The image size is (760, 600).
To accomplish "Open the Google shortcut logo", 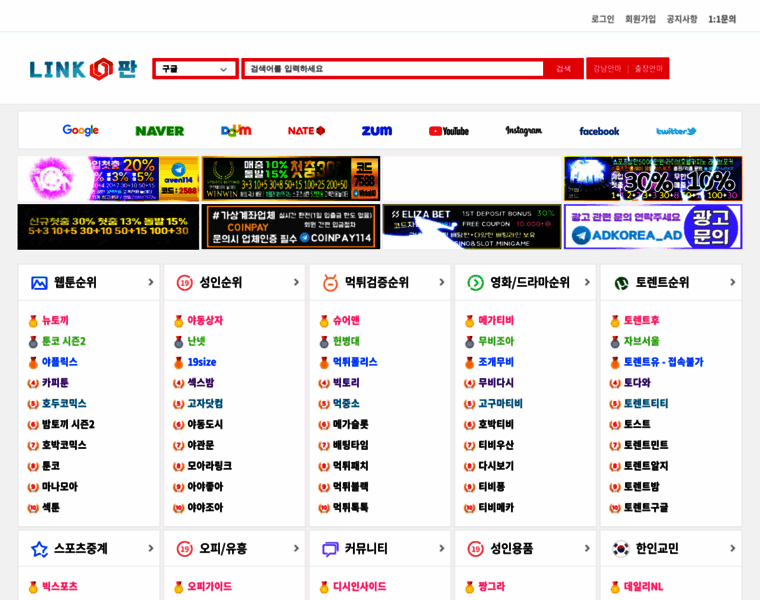I will tap(80, 130).
